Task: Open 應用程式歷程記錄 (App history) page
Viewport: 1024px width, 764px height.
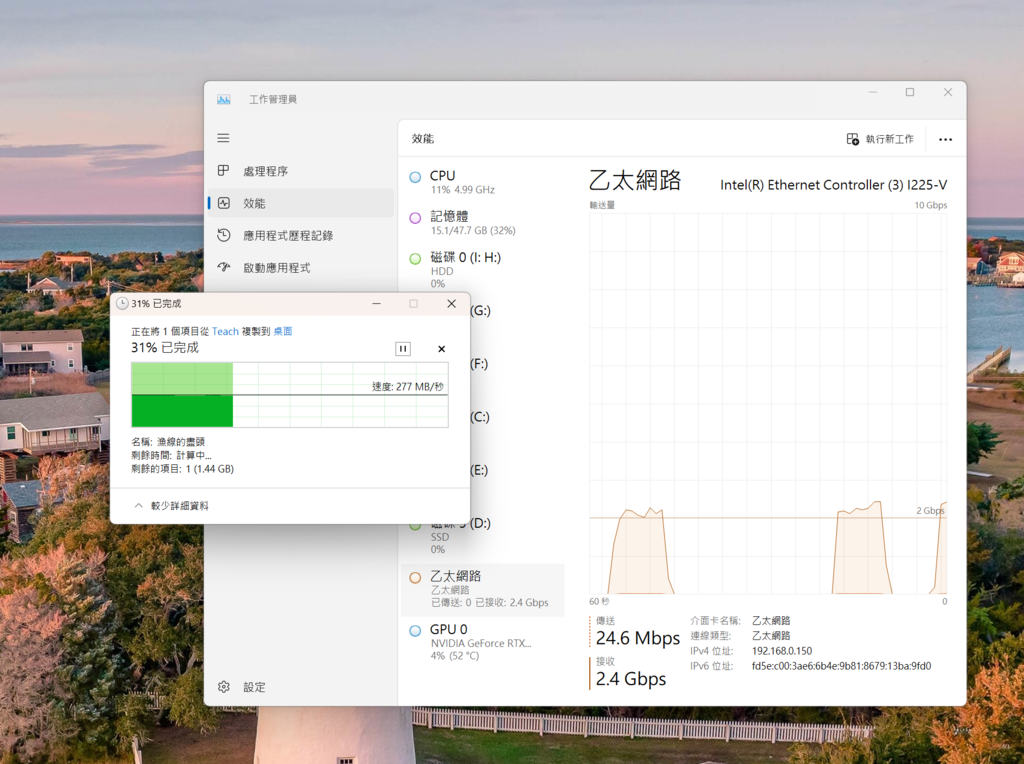Action: coord(301,235)
